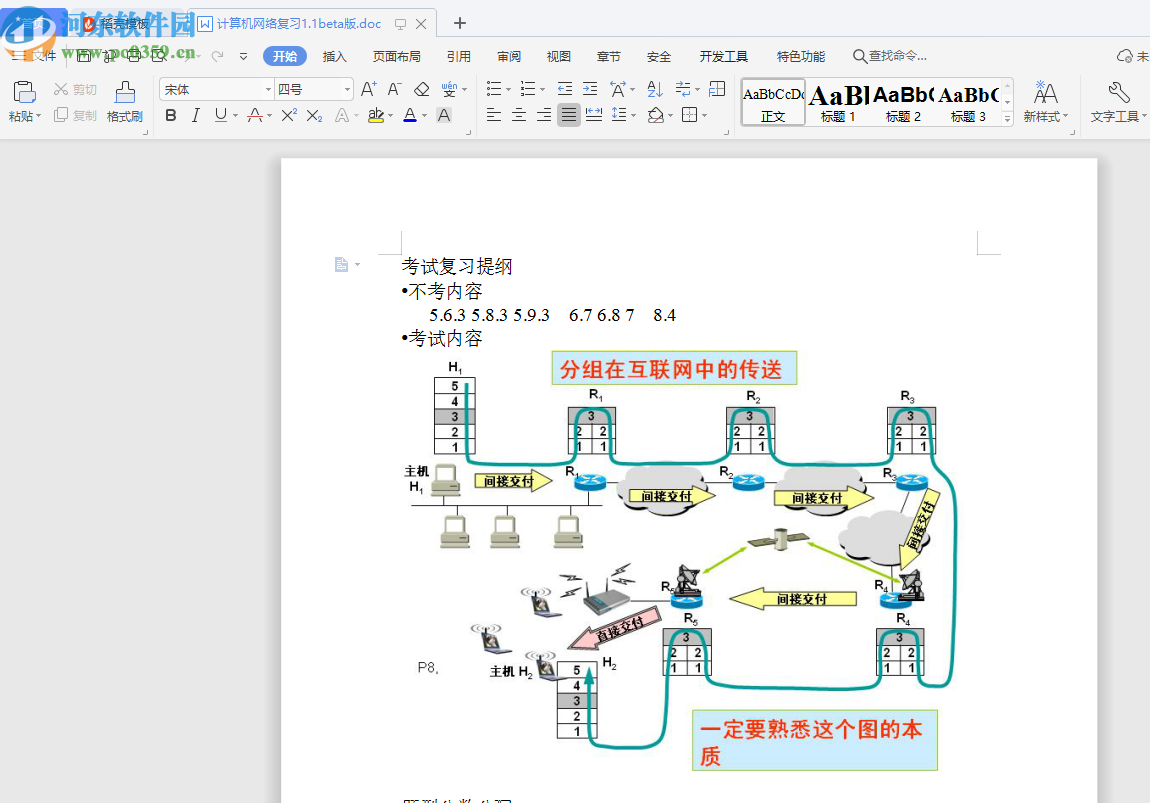The image size is (1150, 803).
Task: Toggle Bold formatting
Action: [x=171, y=115]
